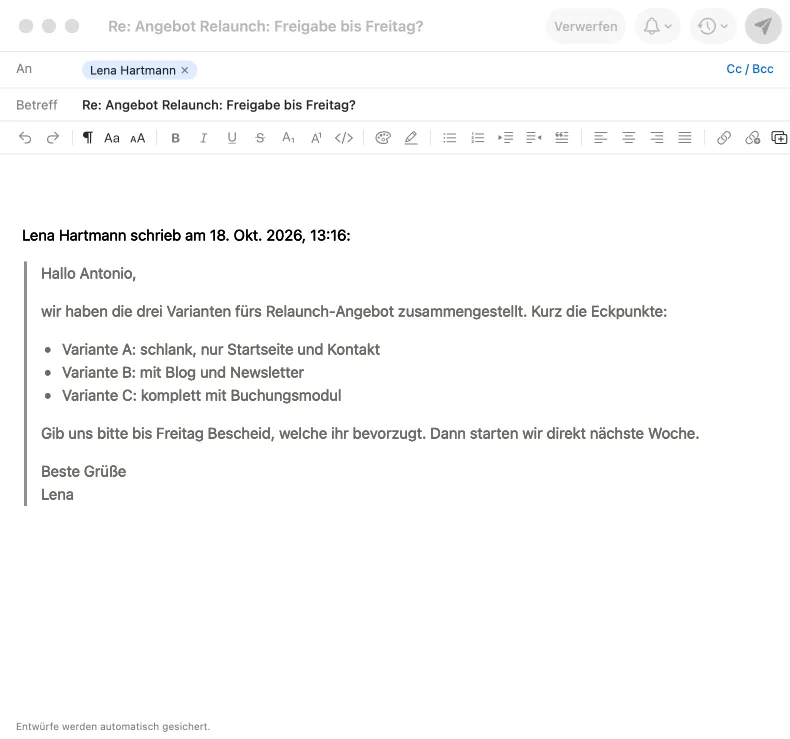This screenshot has width=790, height=739.
Task: Toggle strikethrough formatting
Action: [x=260, y=138]
